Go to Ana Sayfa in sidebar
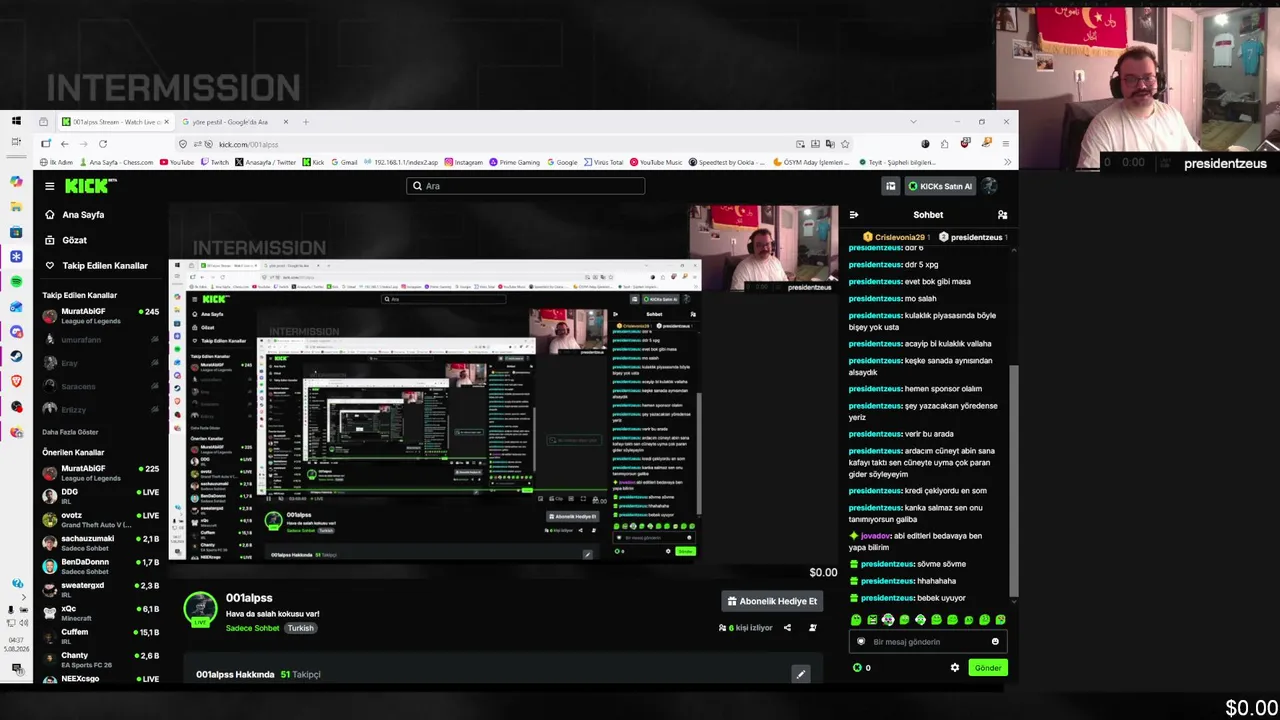The width and height of the screenshot is (1280, 720). tap(83, 215)
